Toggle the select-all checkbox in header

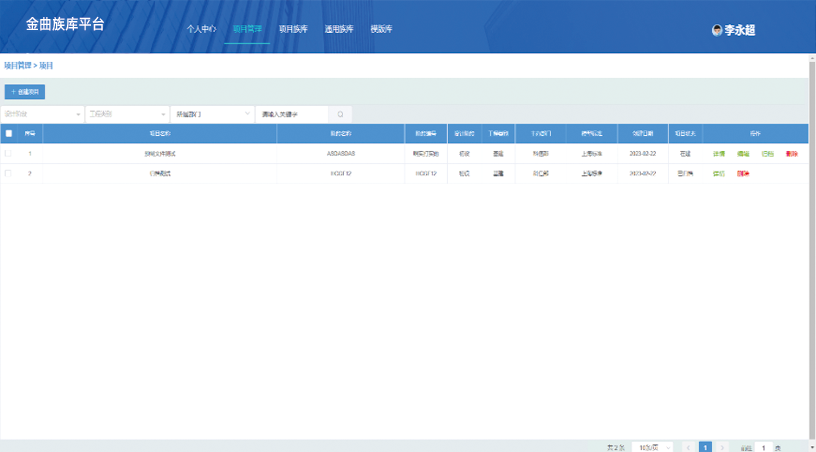tap(9, 133)
